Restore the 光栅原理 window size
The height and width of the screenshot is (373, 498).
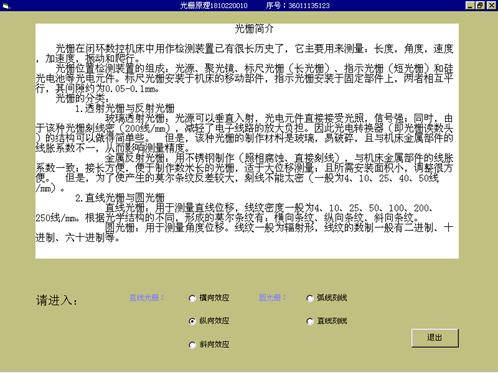(480, 5)
